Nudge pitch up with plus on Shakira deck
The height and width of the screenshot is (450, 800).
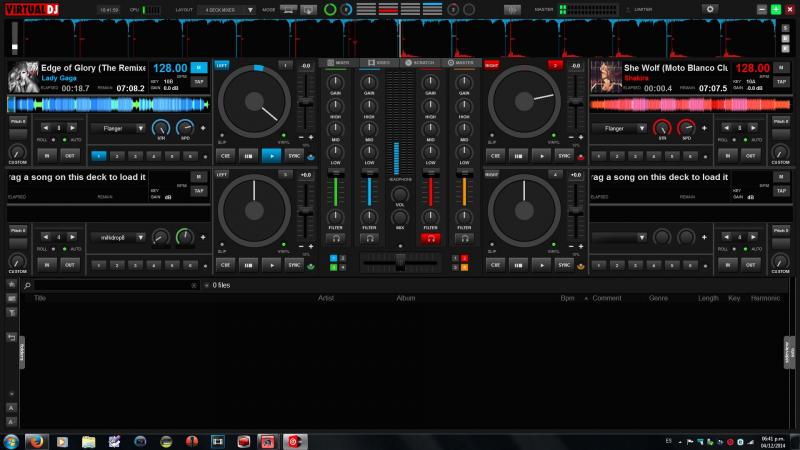581,137
